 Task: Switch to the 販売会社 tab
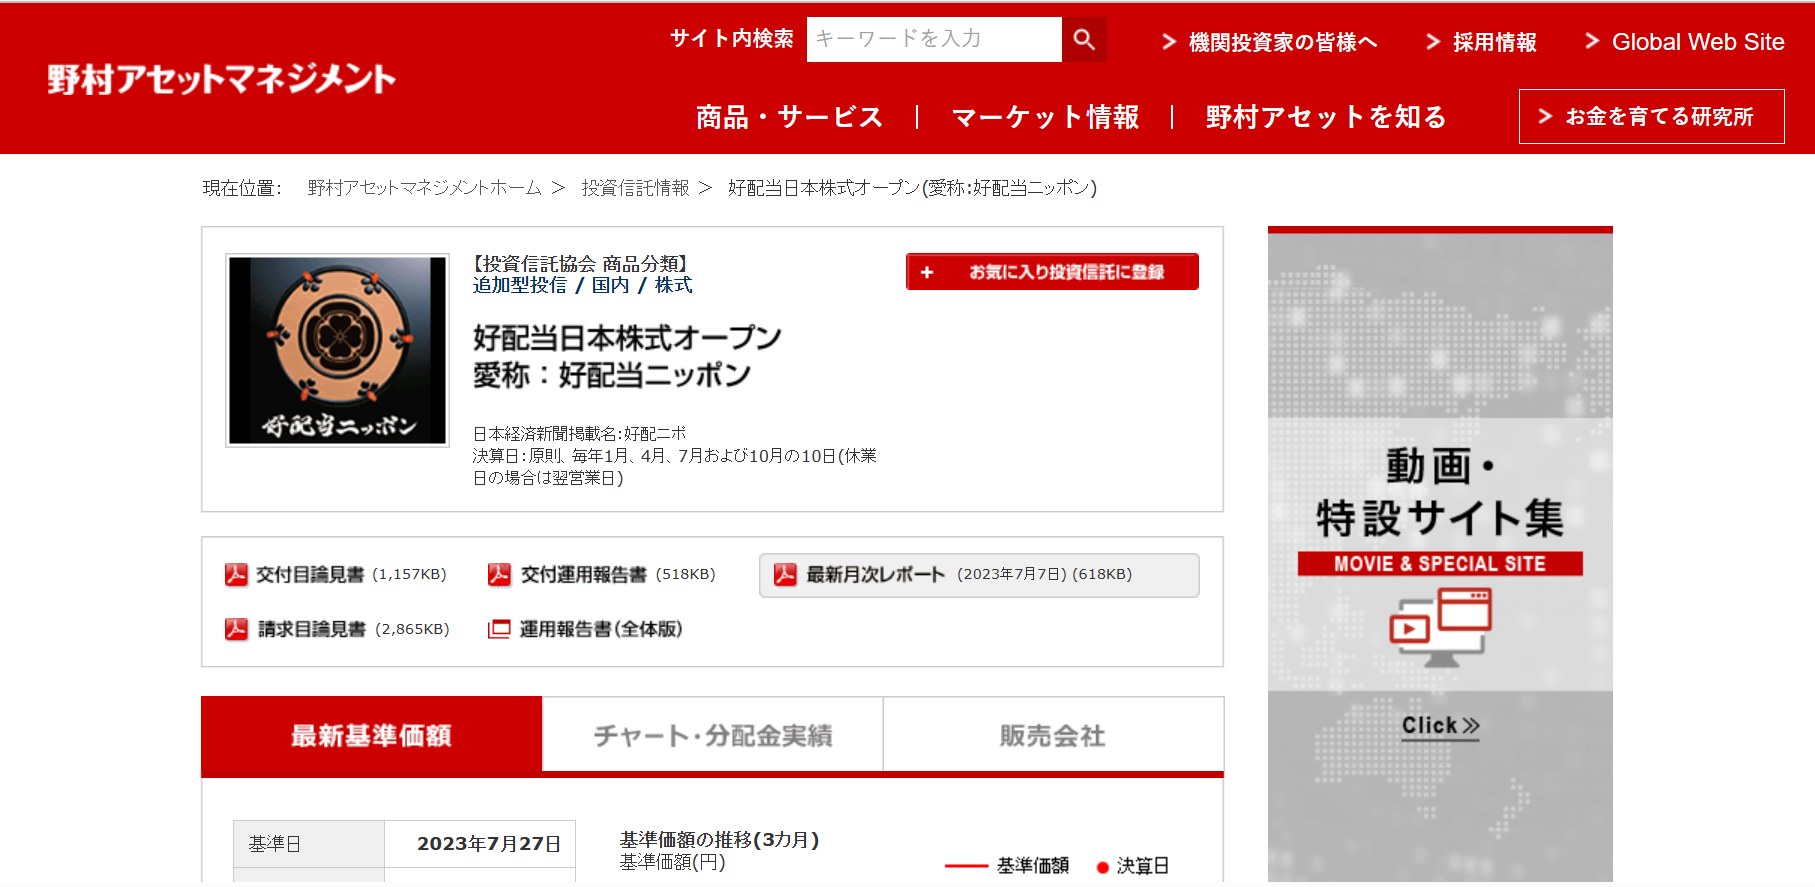point(1053,736)
